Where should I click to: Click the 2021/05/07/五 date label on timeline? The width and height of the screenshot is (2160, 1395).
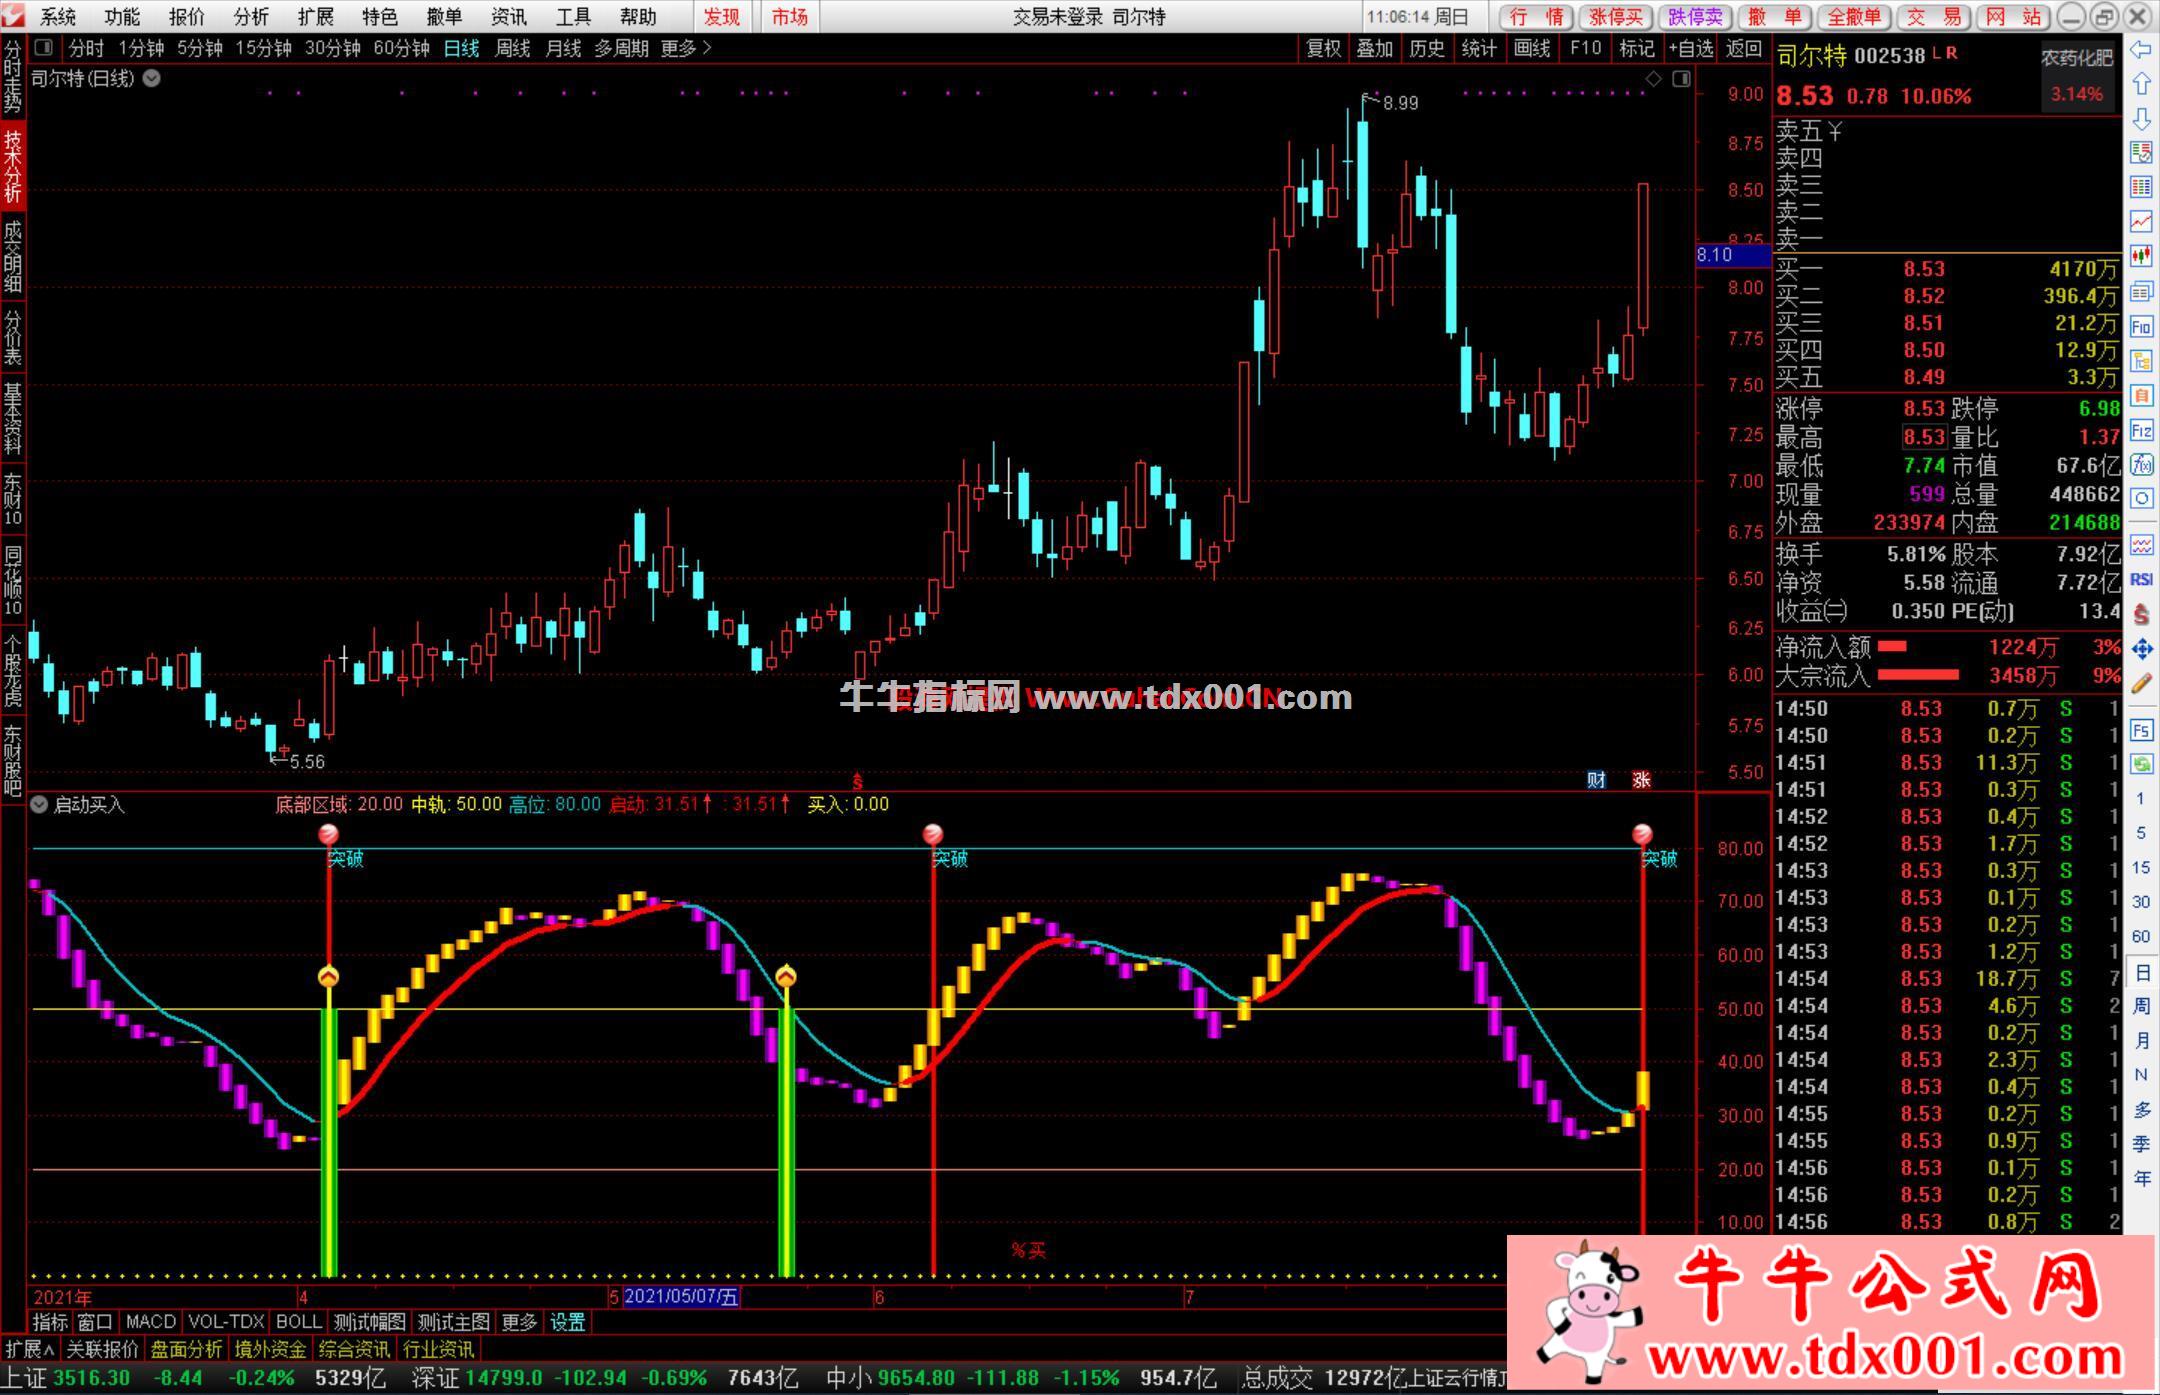point(681,1297)
